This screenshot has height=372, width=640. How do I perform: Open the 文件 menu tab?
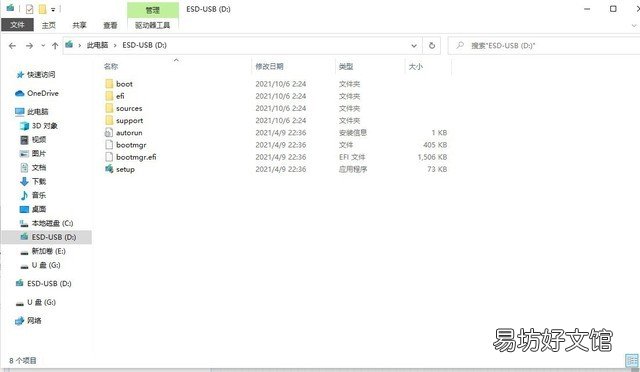(x=17, y=25)
